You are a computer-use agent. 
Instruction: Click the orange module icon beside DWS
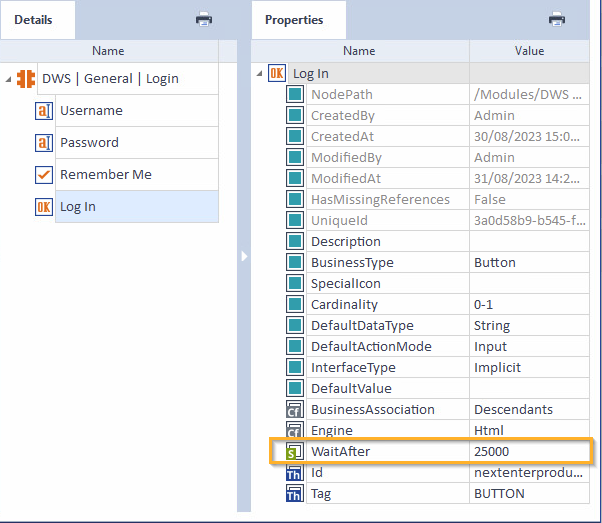pos(27,78)
